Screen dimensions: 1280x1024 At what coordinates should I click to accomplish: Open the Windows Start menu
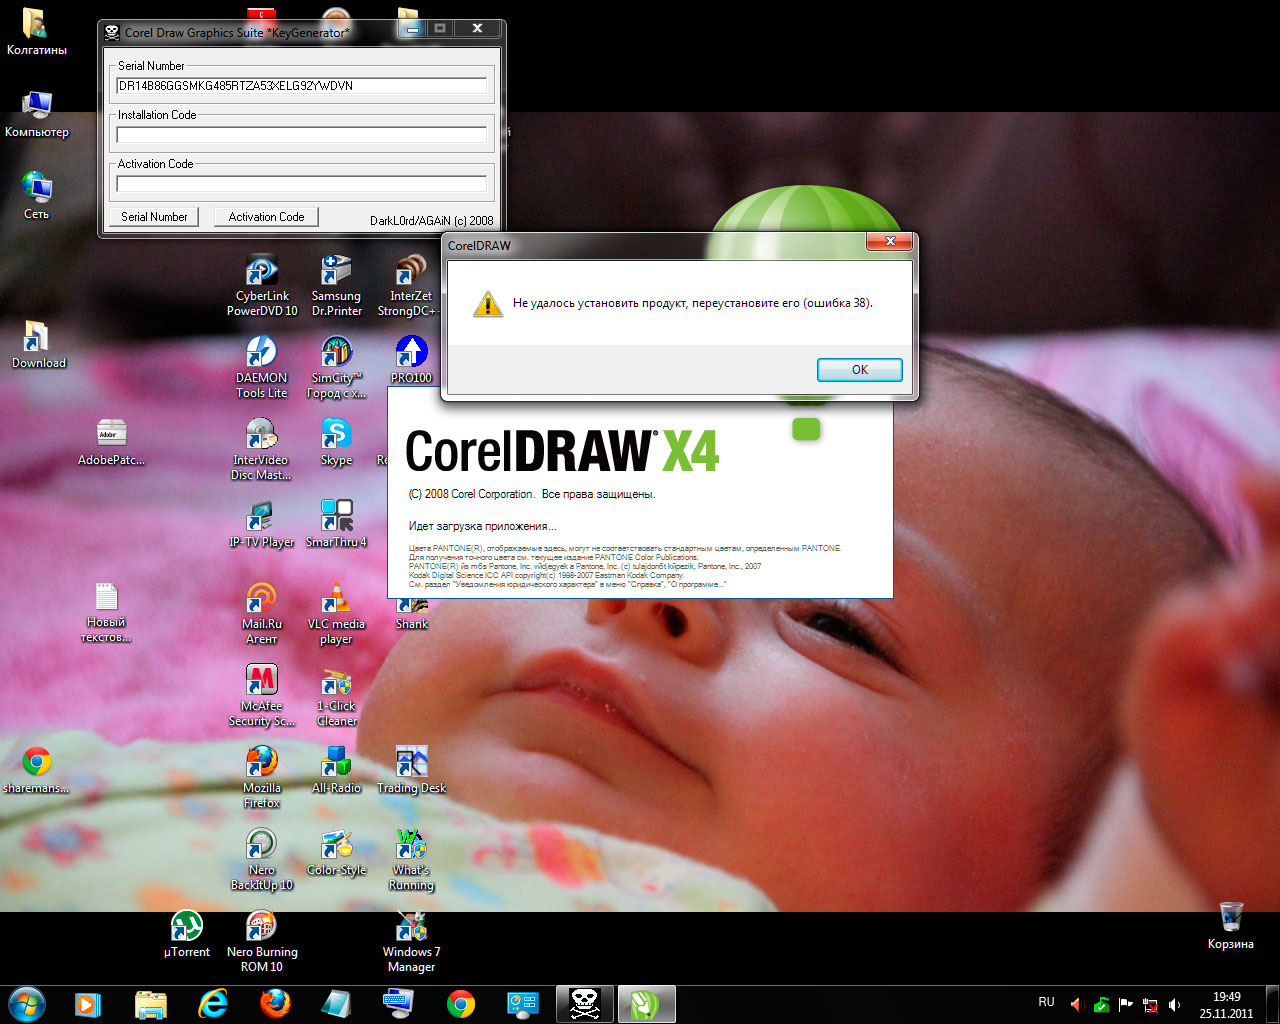tap(26, 1004)
